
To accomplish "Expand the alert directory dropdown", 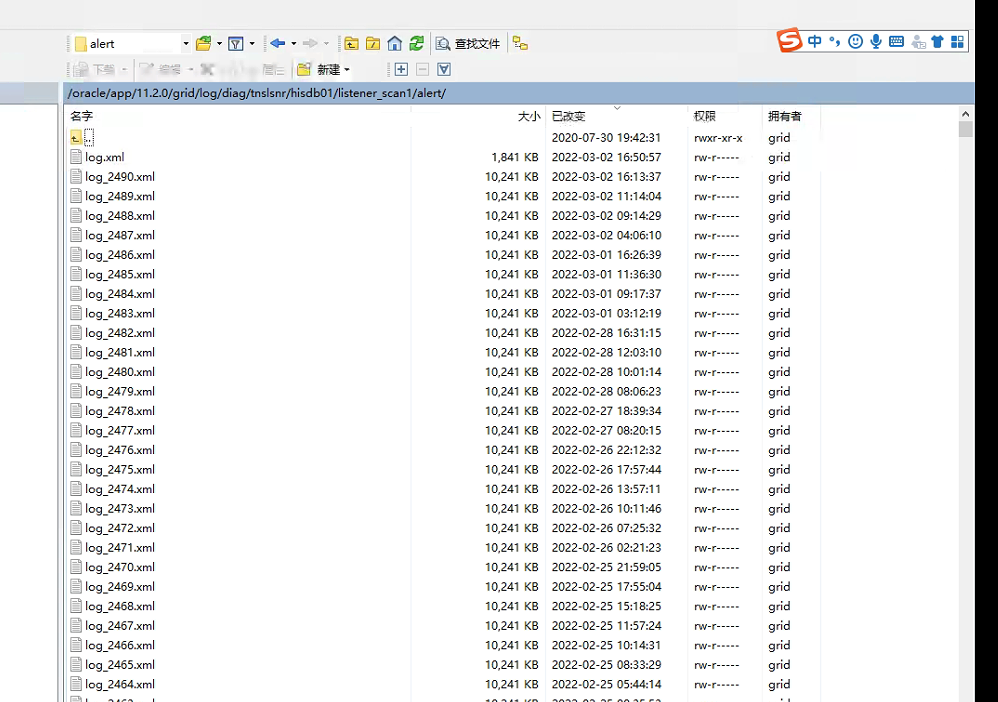I will (185, 43).
